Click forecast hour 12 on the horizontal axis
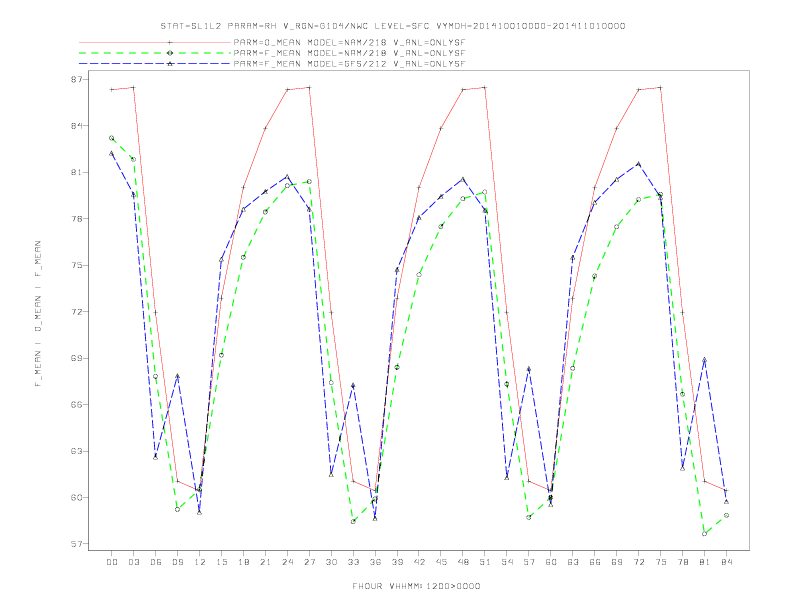This screenshot has height=612, width=792. [200, 562]
